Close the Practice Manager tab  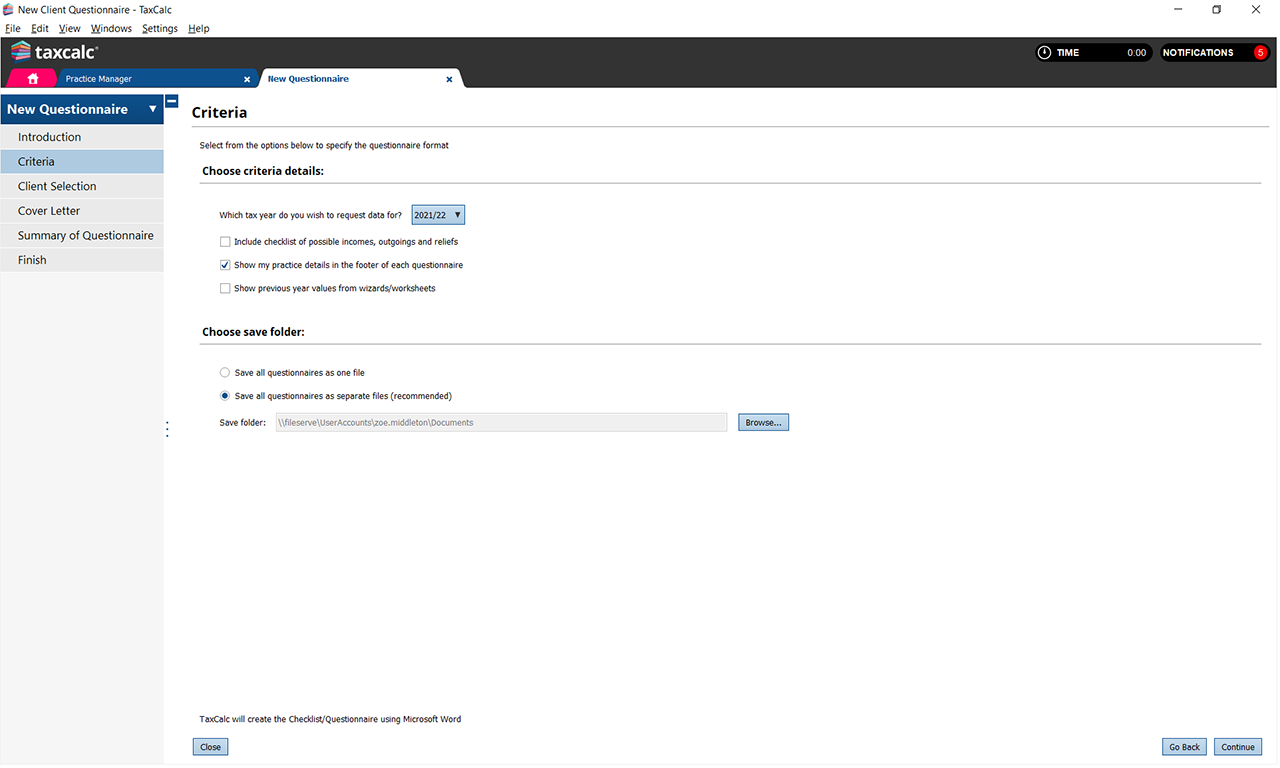pos(247,79)
